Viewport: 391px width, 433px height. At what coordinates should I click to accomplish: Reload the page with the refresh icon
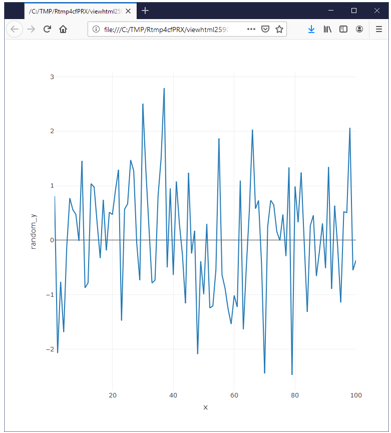[47, 29]
